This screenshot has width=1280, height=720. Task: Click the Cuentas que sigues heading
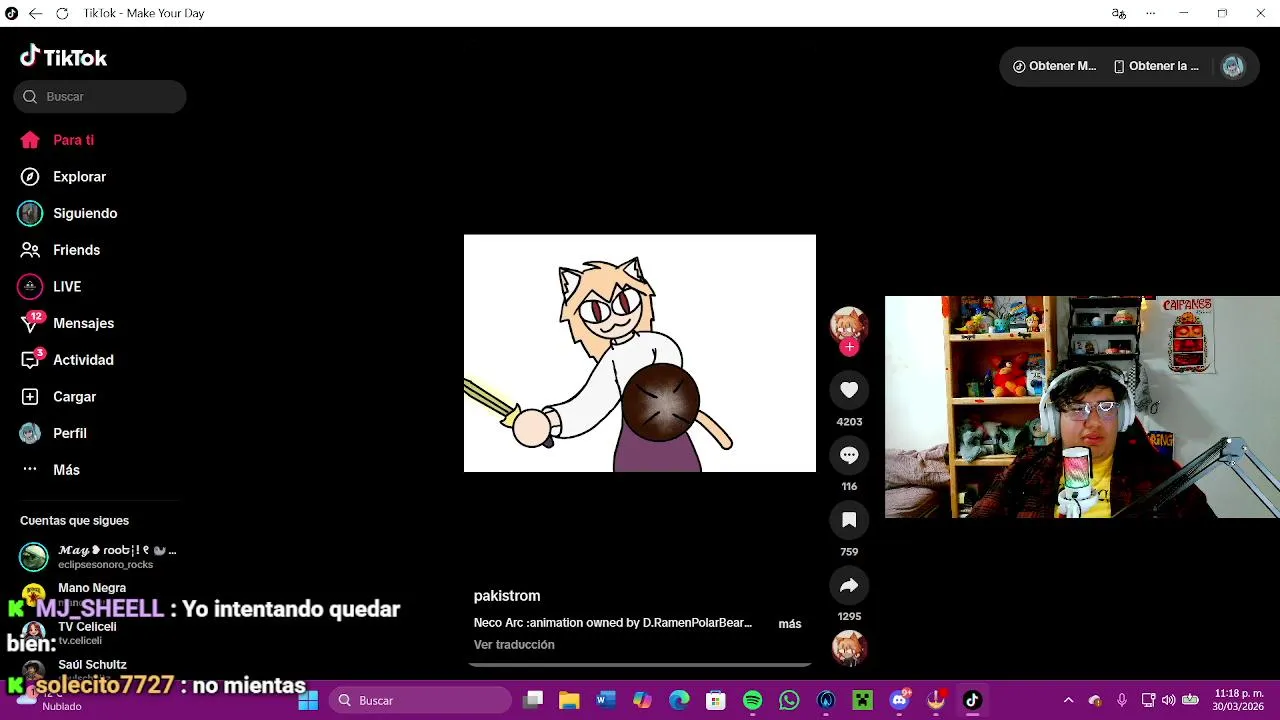pos(74,521)
